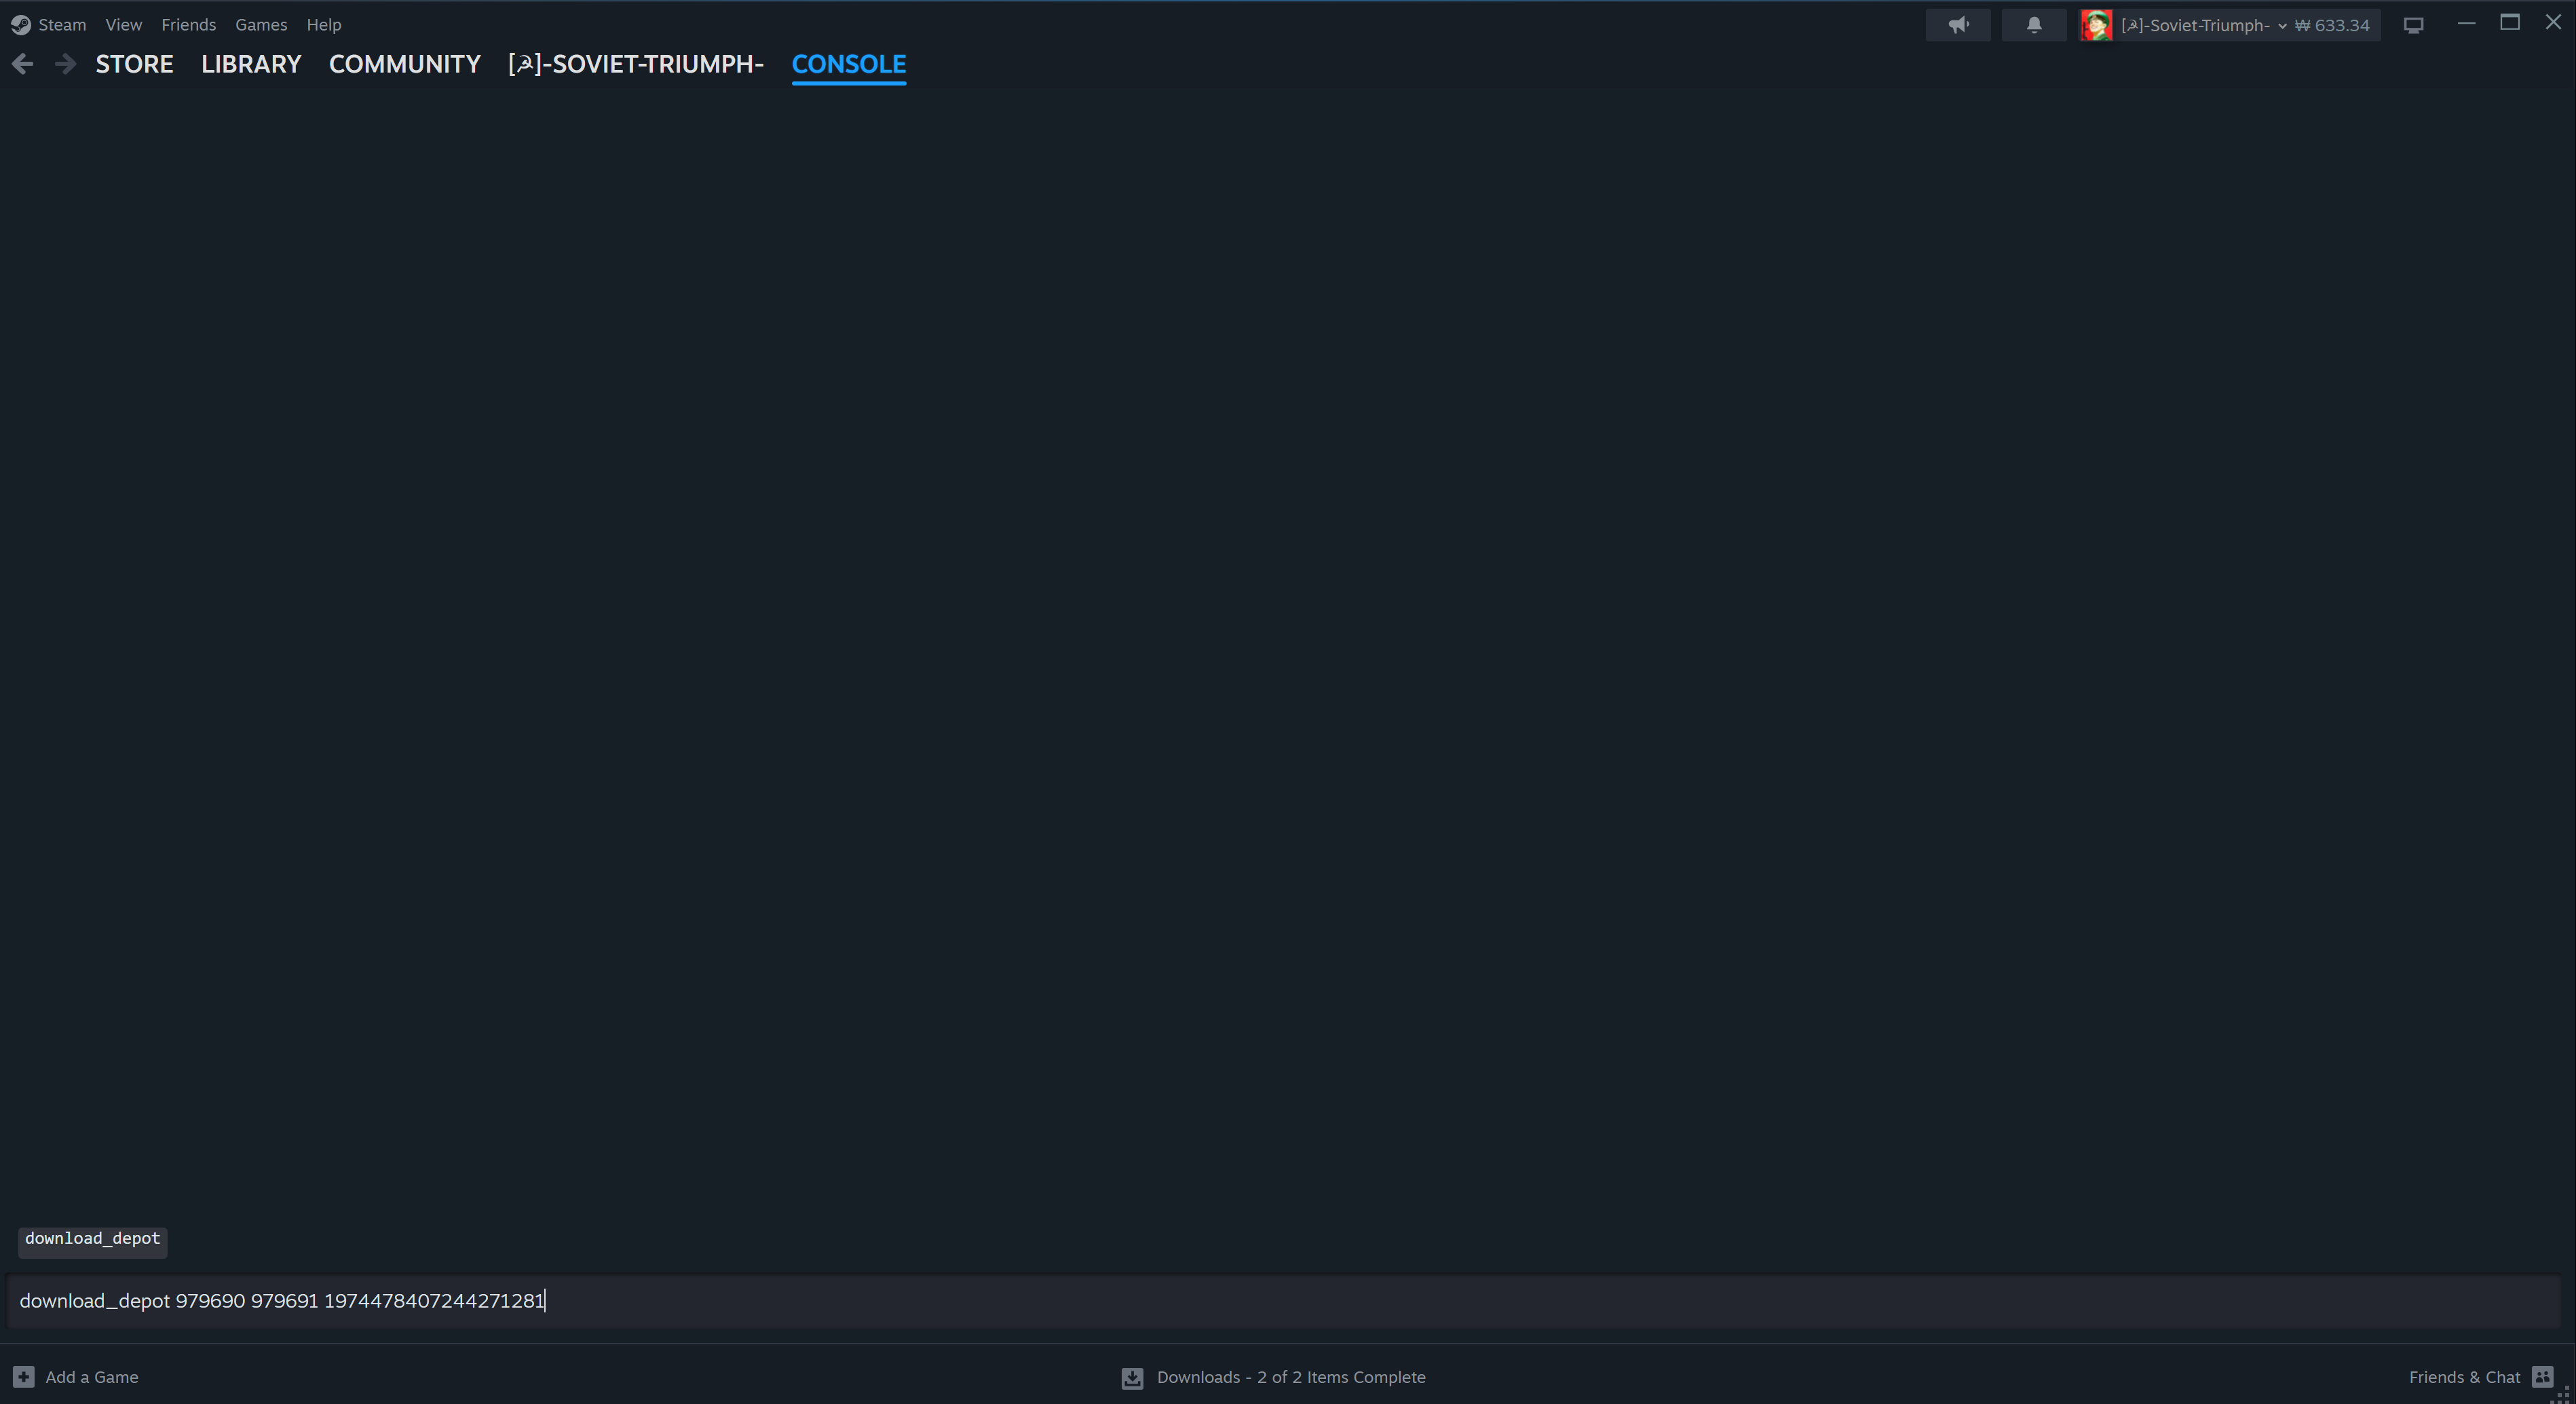Maximize the Steam window
Screen dimensions: 2576x1404
(2510, 23)
